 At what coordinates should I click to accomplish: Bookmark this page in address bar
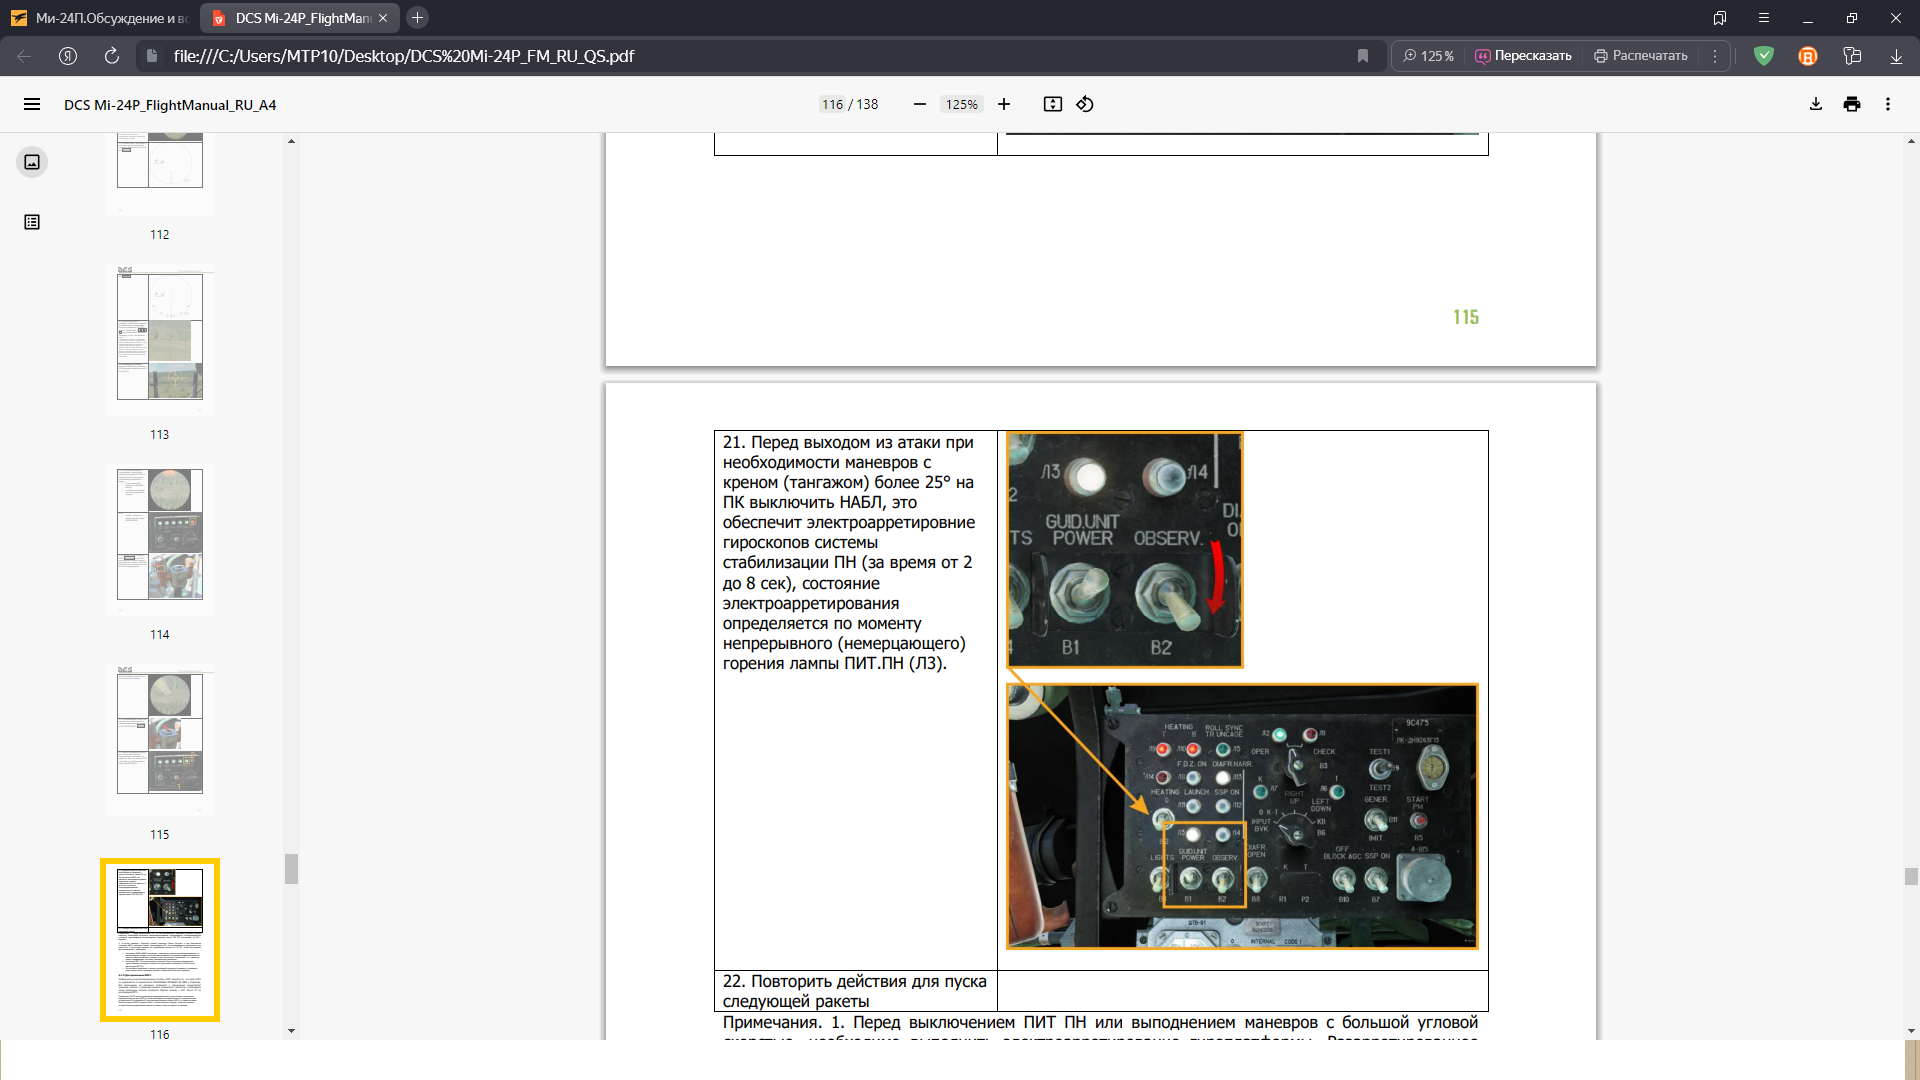pyautogui.click(x=1362, y=56)
